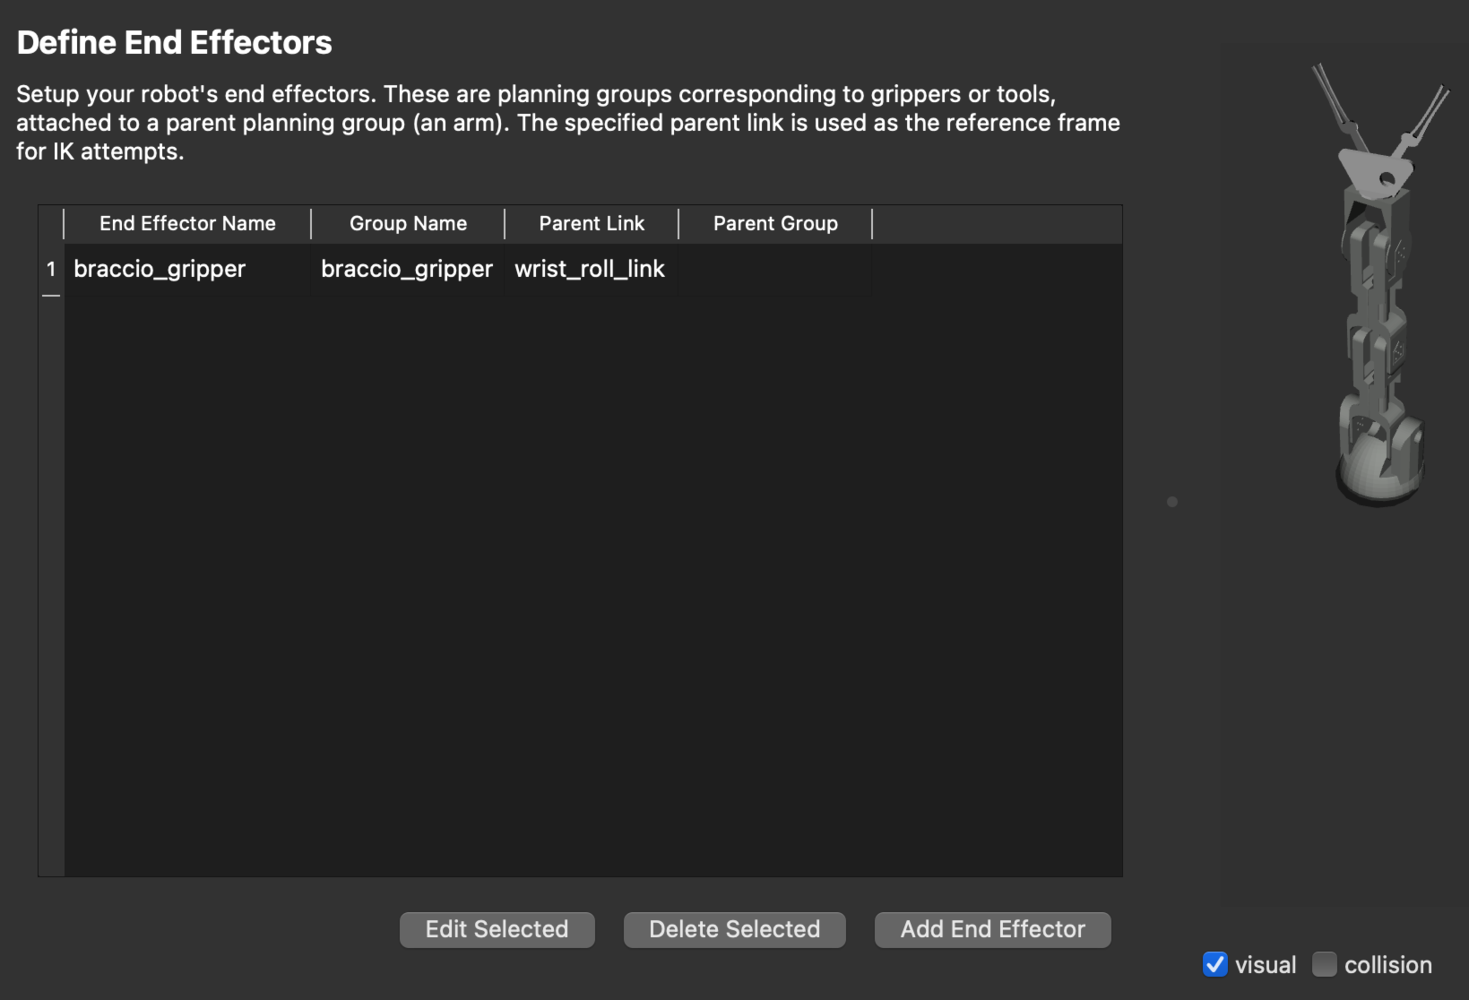The image size is (1469, 1000).
Task: Select the braccio_gripper end effector name cell
Action: [x=188, y=269]
